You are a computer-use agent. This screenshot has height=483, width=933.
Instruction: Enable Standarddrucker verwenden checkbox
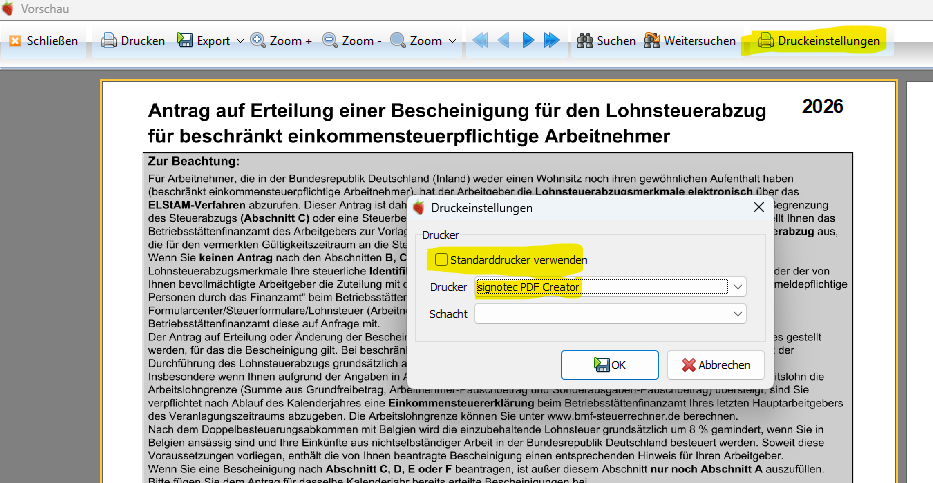[441, 259]
